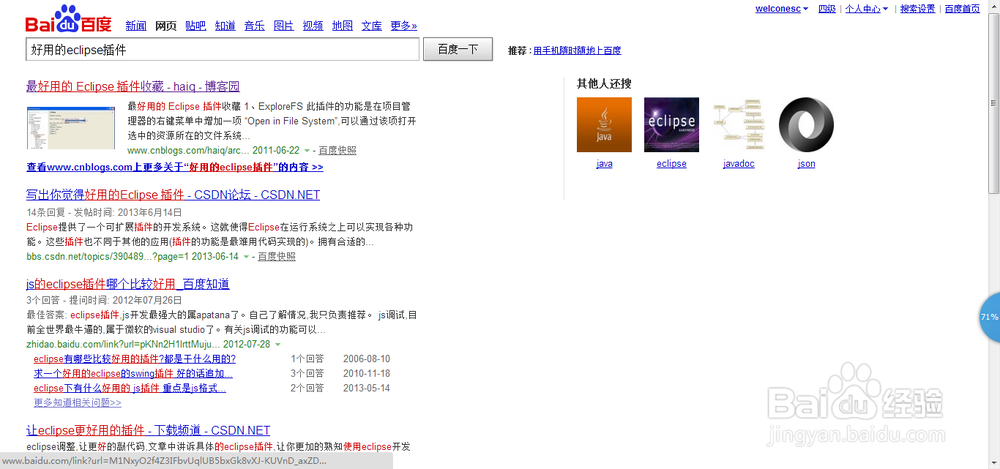
Task: Open sub-link eclipse有哪些比较好用的插件
Action: [x=135, y=359]
